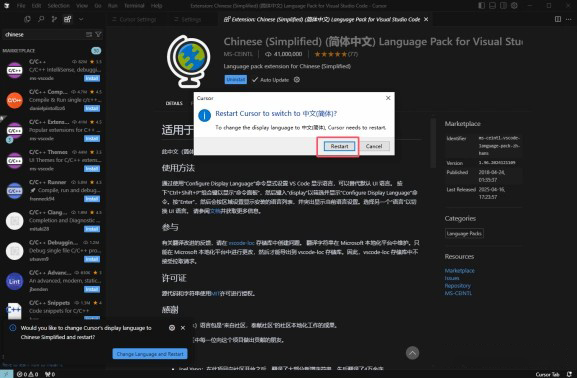
Task: Toggle the bottom panel layout icon
Action: point(492,6)
